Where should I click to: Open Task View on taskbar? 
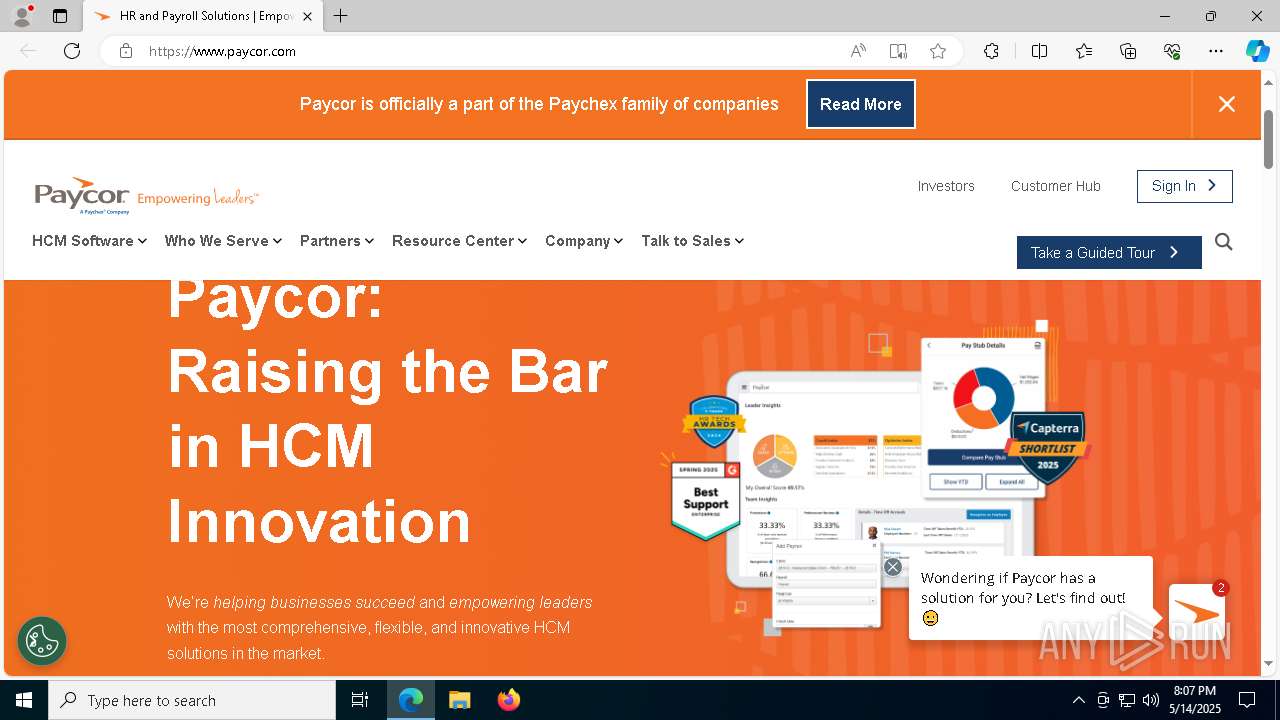(x=360, y=700)
